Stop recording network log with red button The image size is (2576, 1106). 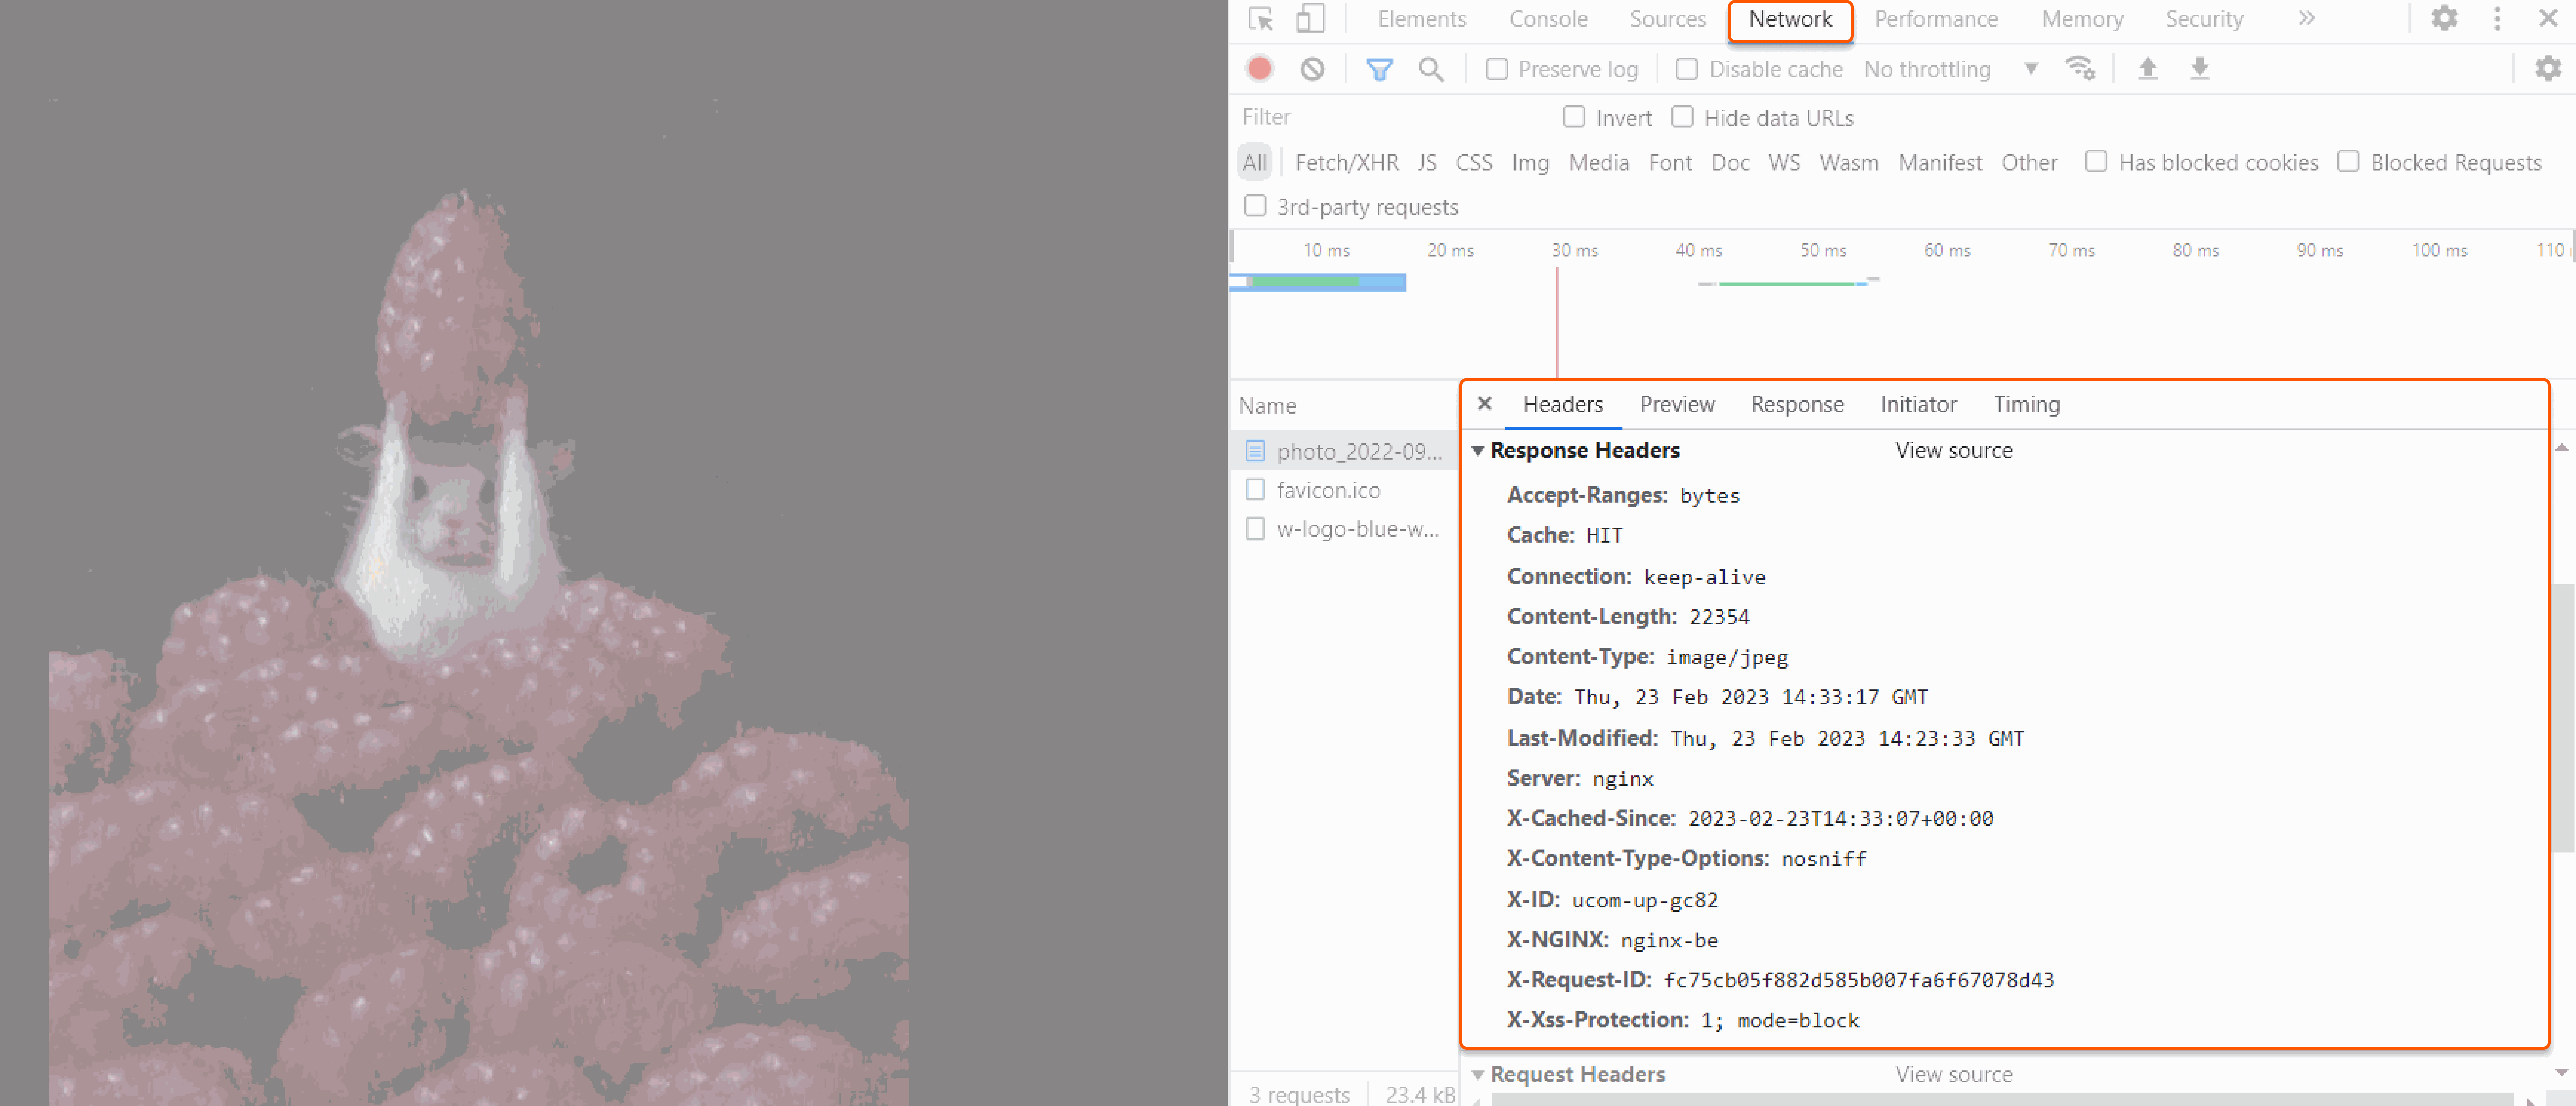(x=1260, y=69)
